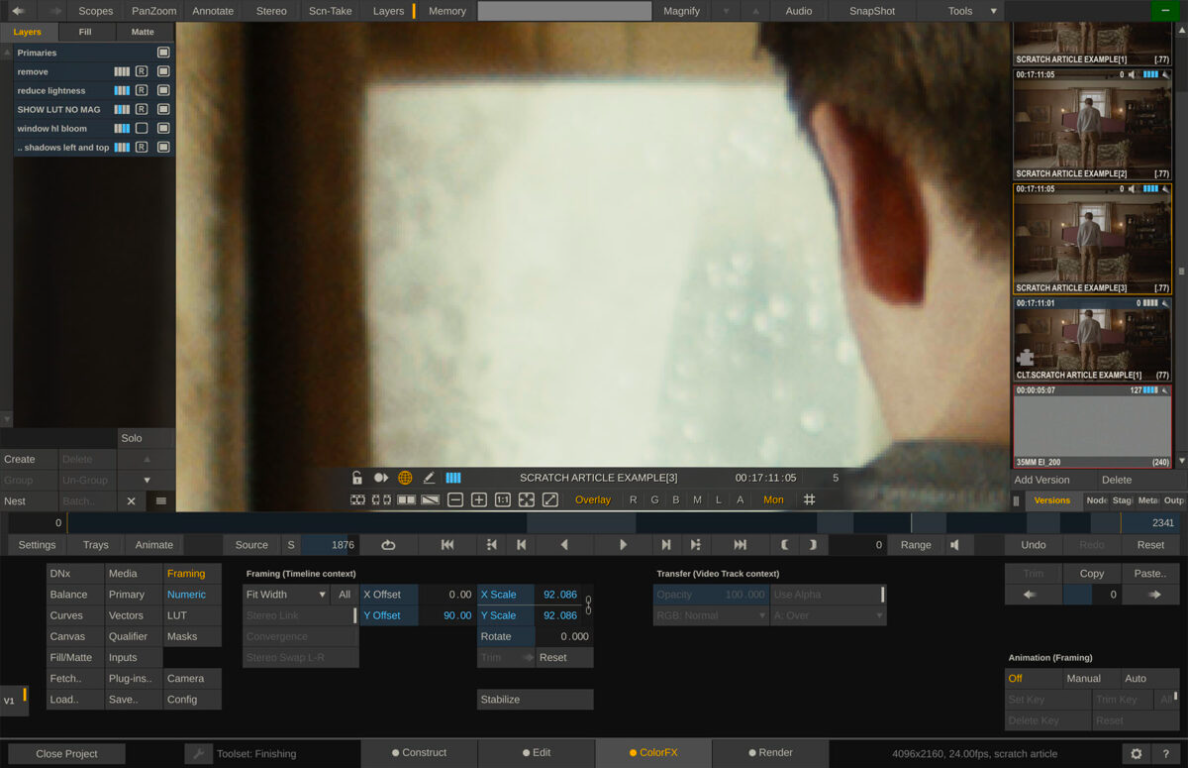Toggle R button on SHOW LUT NO MAG layer
1188x768 pixels.
pos(142,109)
